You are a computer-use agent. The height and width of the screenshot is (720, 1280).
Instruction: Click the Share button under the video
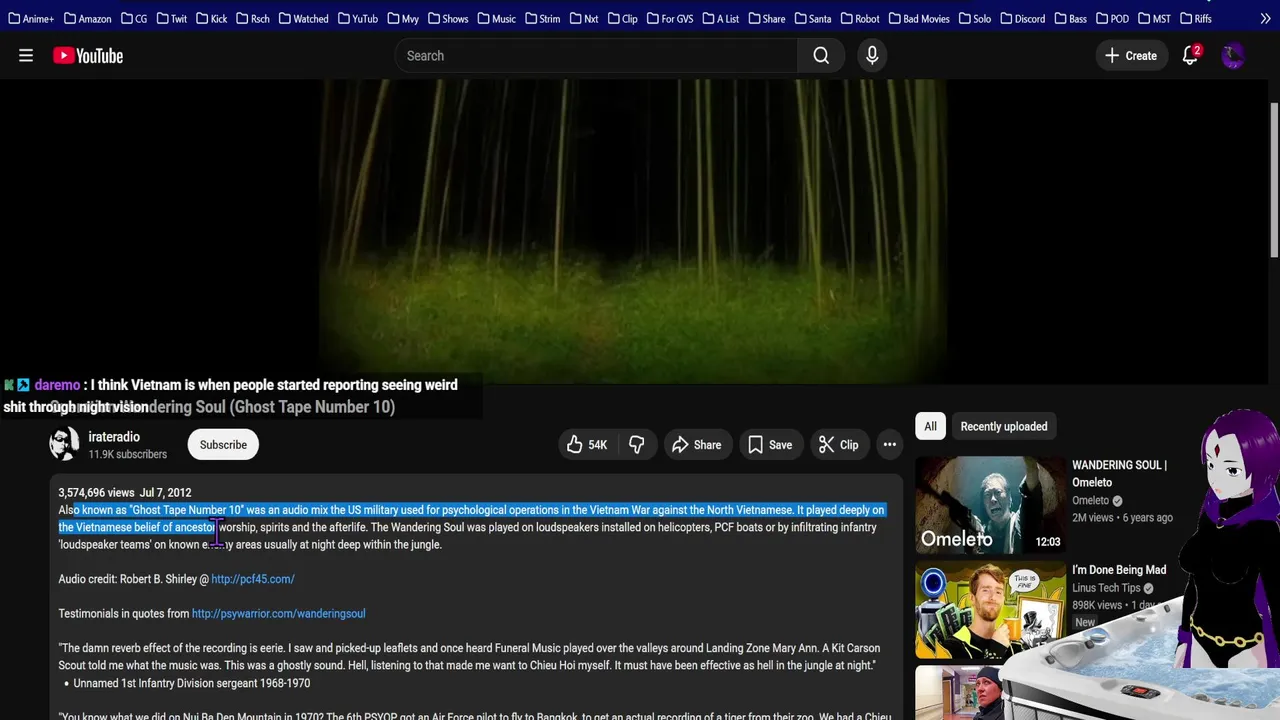pos(696,445)
